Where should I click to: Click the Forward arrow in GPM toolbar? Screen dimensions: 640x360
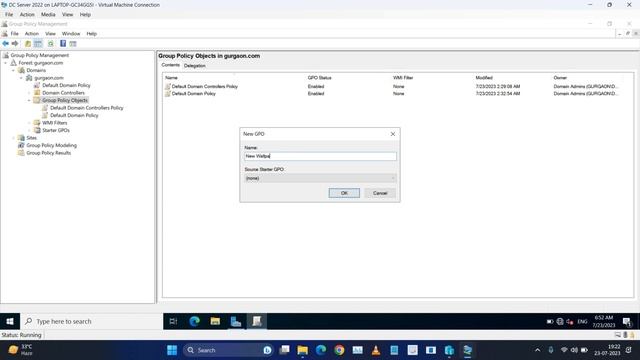[15, 44]
